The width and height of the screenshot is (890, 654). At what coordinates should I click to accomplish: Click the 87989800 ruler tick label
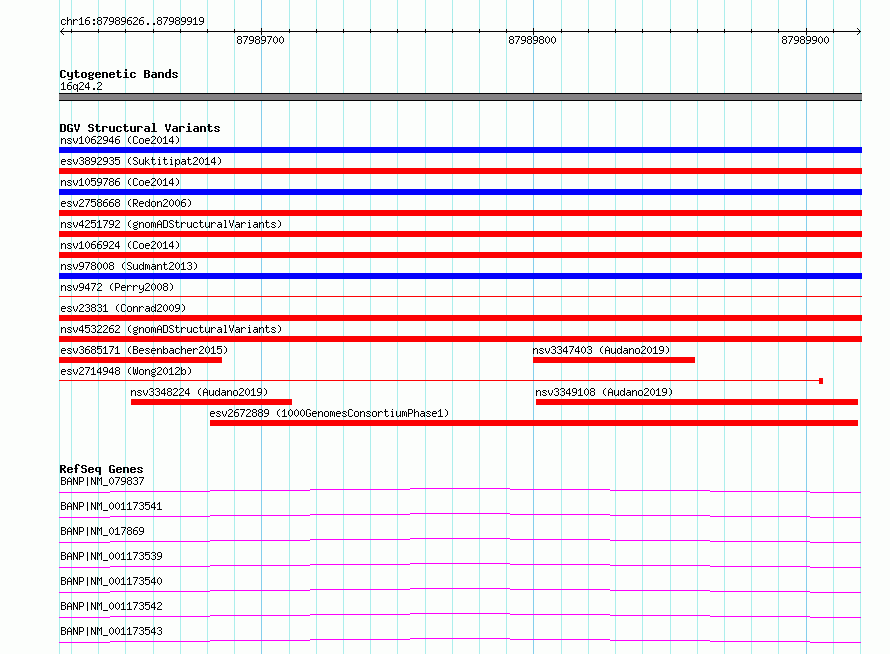532,40
